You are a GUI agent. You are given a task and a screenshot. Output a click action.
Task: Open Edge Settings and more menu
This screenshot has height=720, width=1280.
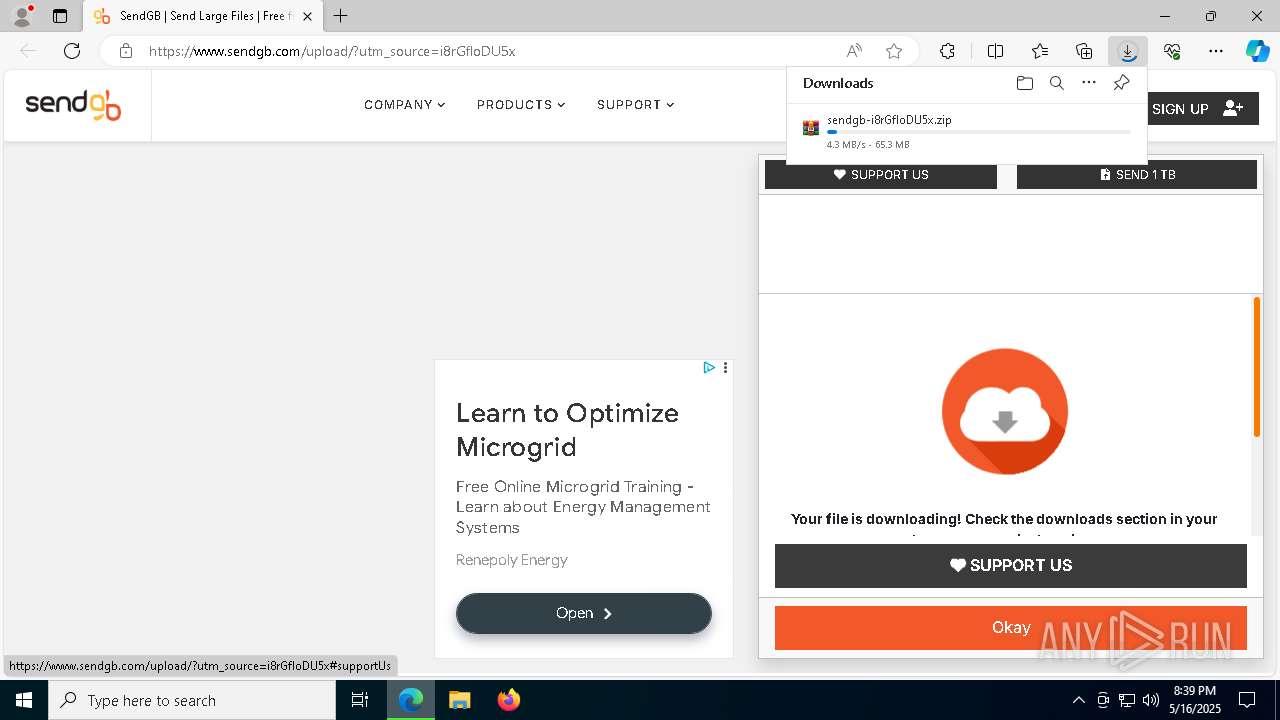1216,51
